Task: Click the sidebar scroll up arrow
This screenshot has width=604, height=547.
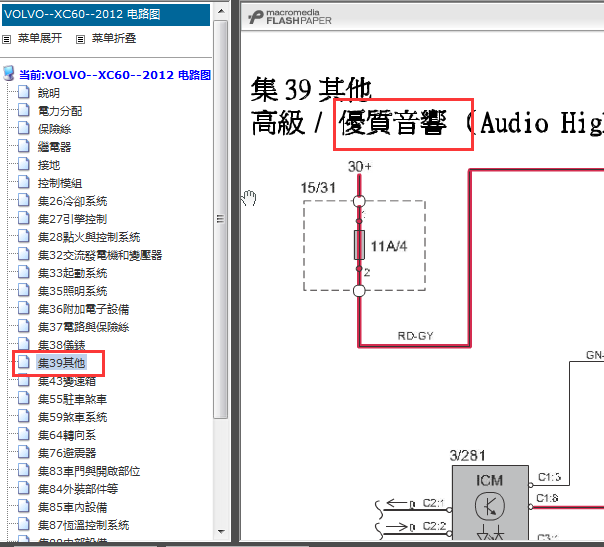Action: click(221, 11)
